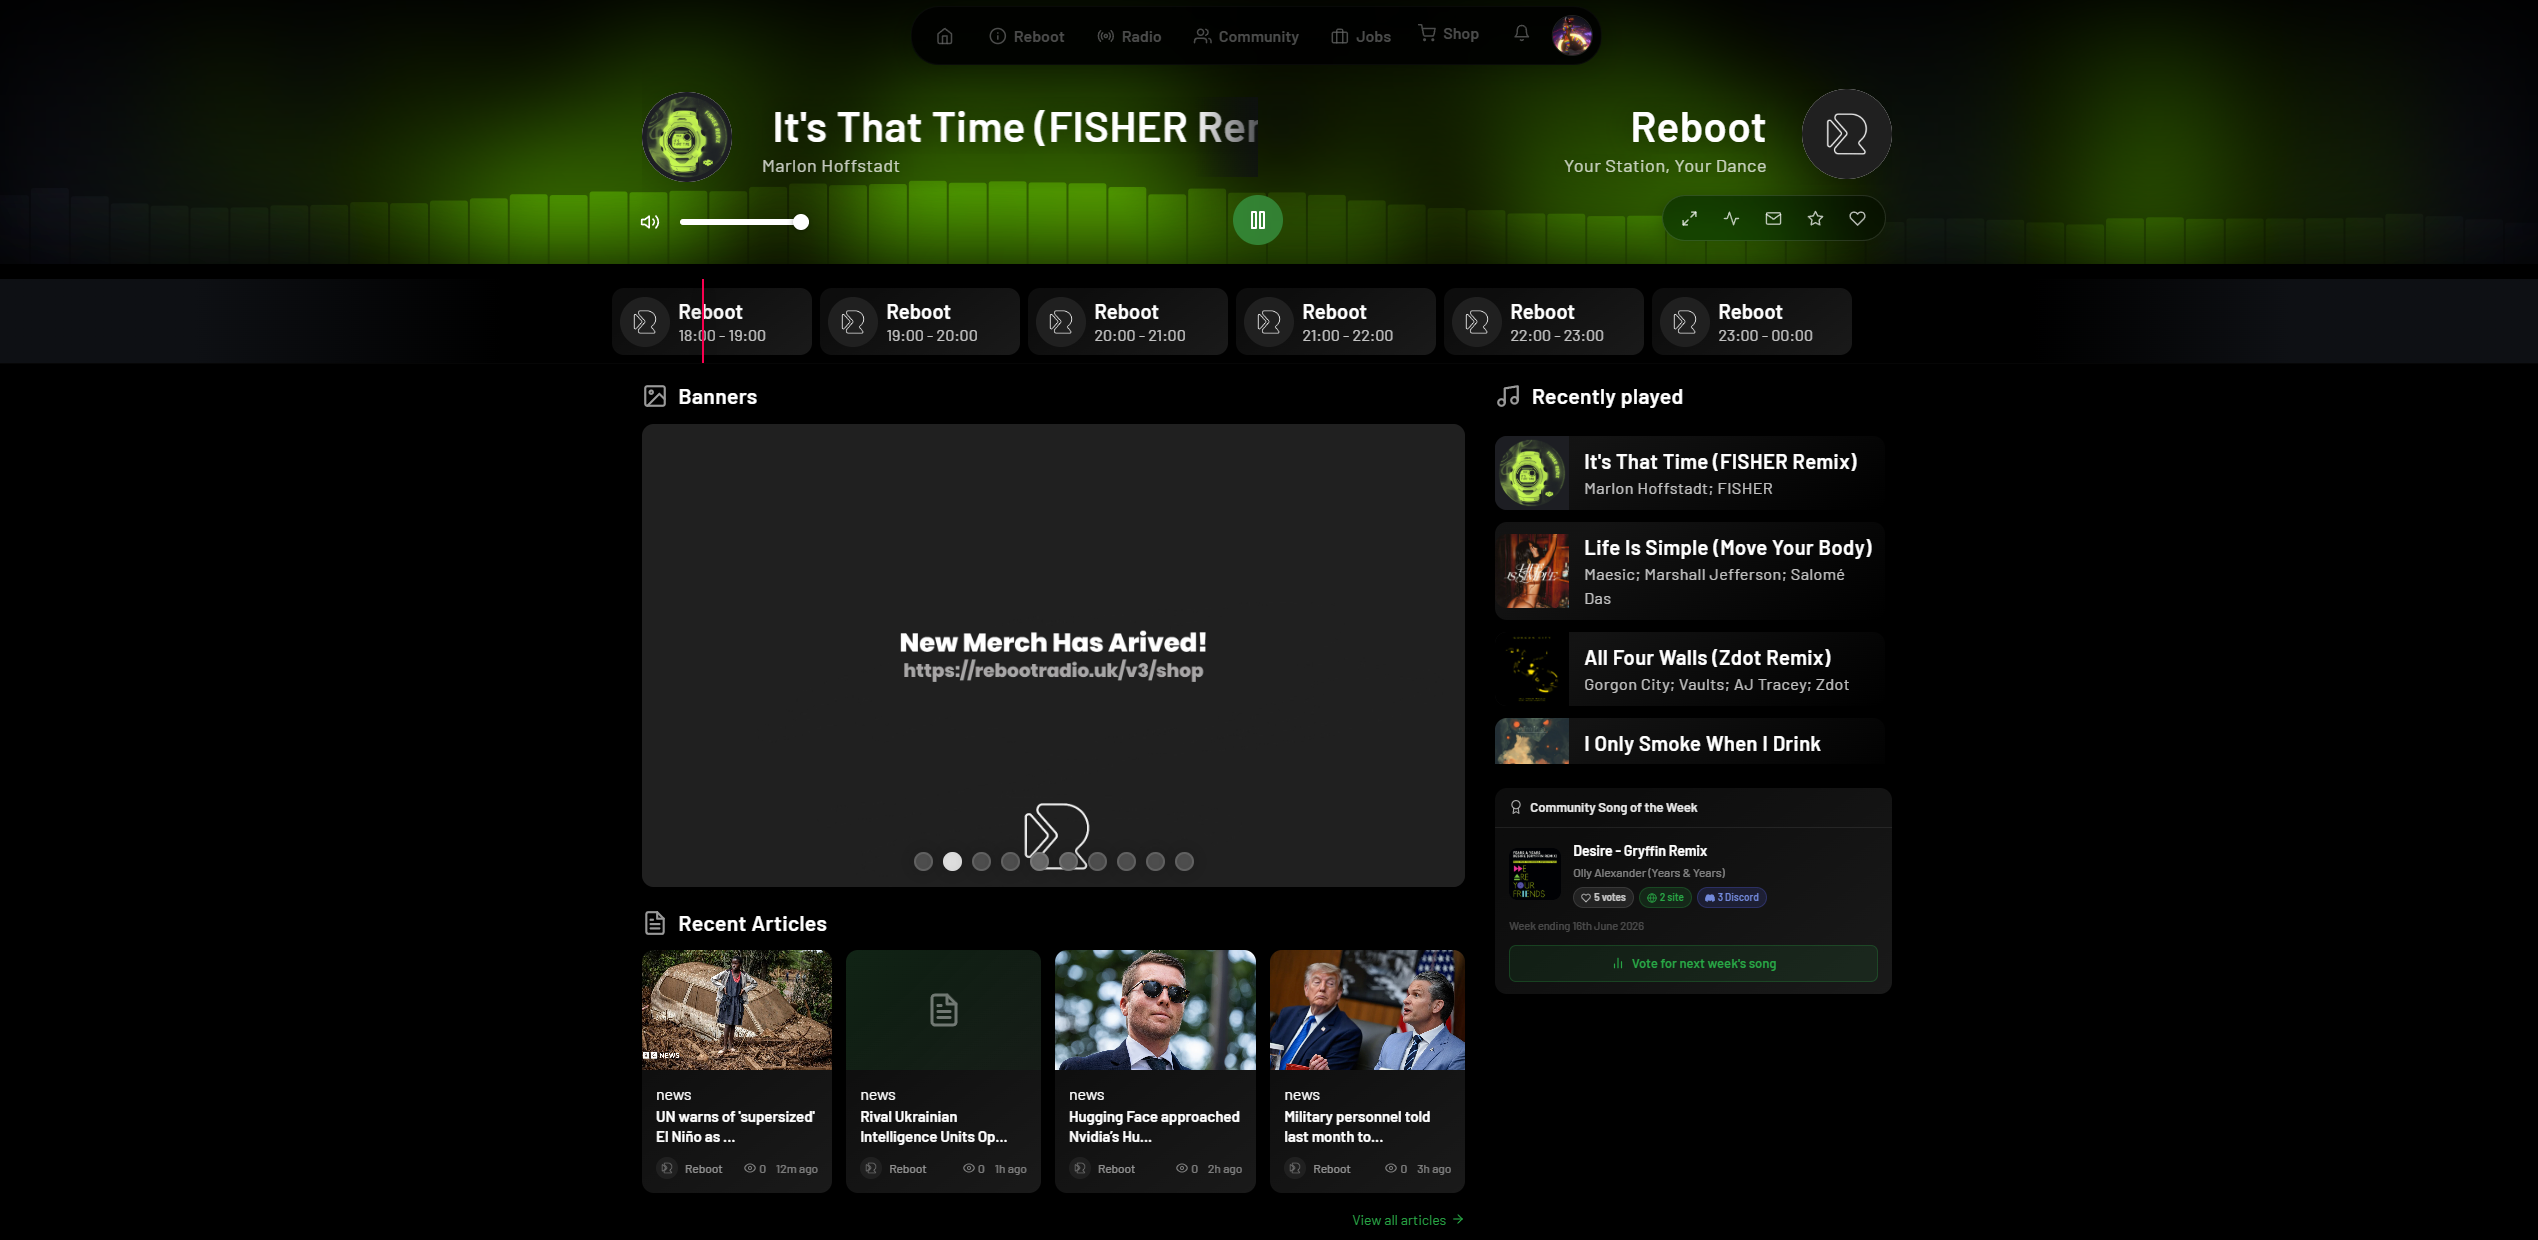Viewport: 2538px width, 1240px height.
Task: Go to the first banner dot
Action: tap(923, 861)
